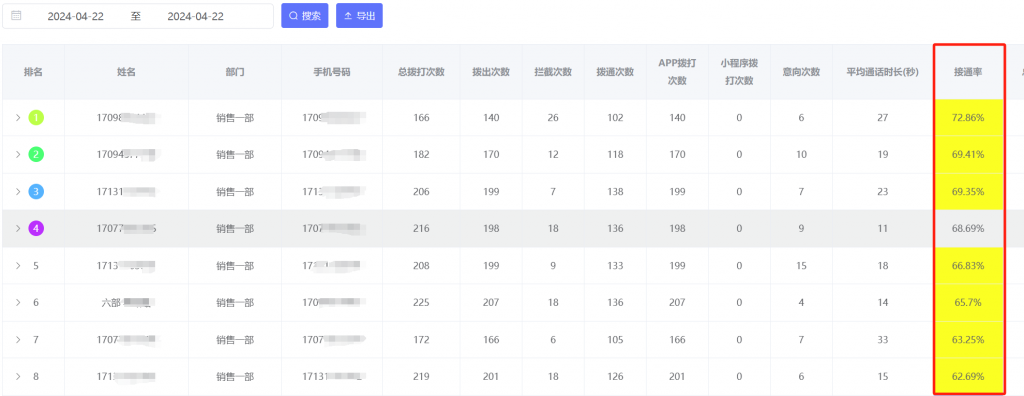Click the purple rank 4 badge
This screenshot has width=1024, height=396.
[x=37, y=229]
